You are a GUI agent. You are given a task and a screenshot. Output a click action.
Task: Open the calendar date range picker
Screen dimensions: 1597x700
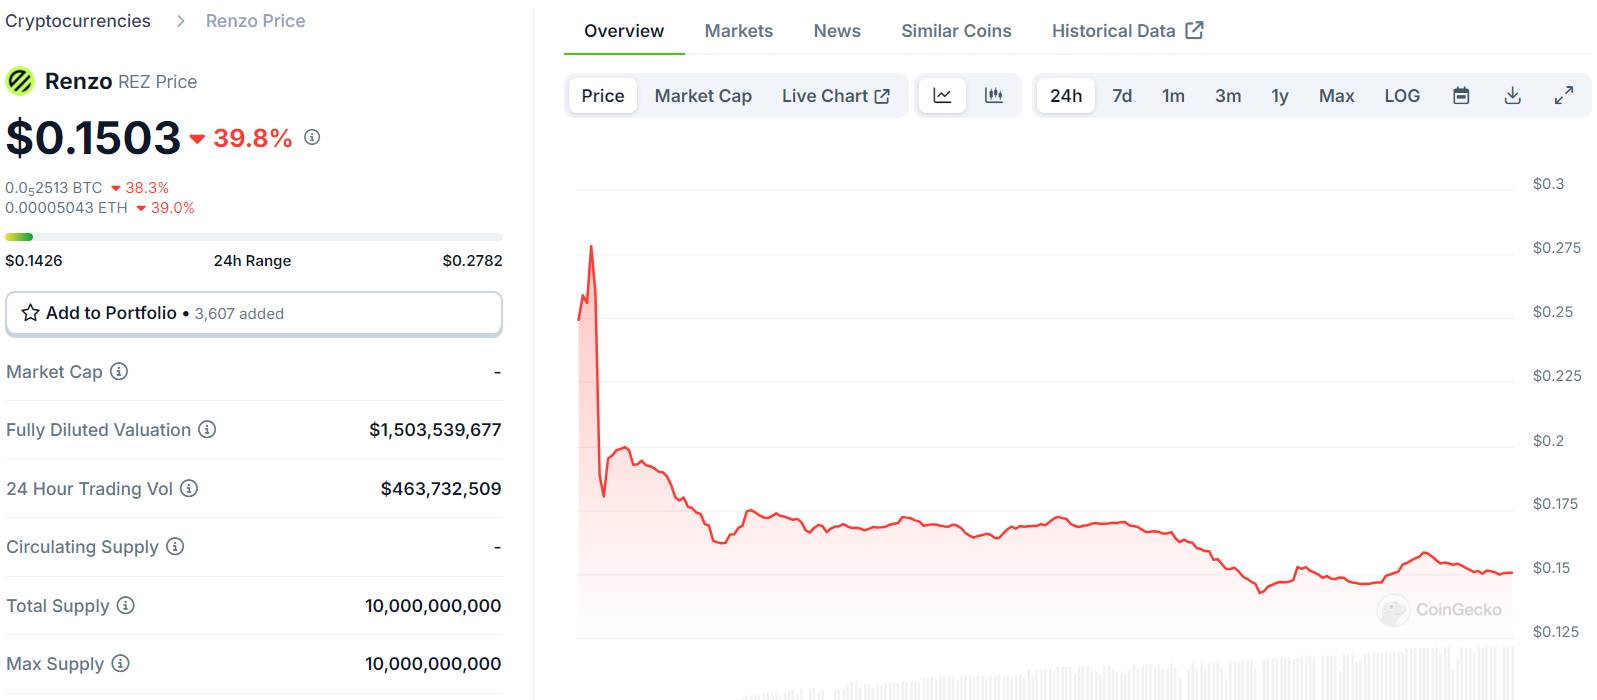[1461, 96]
